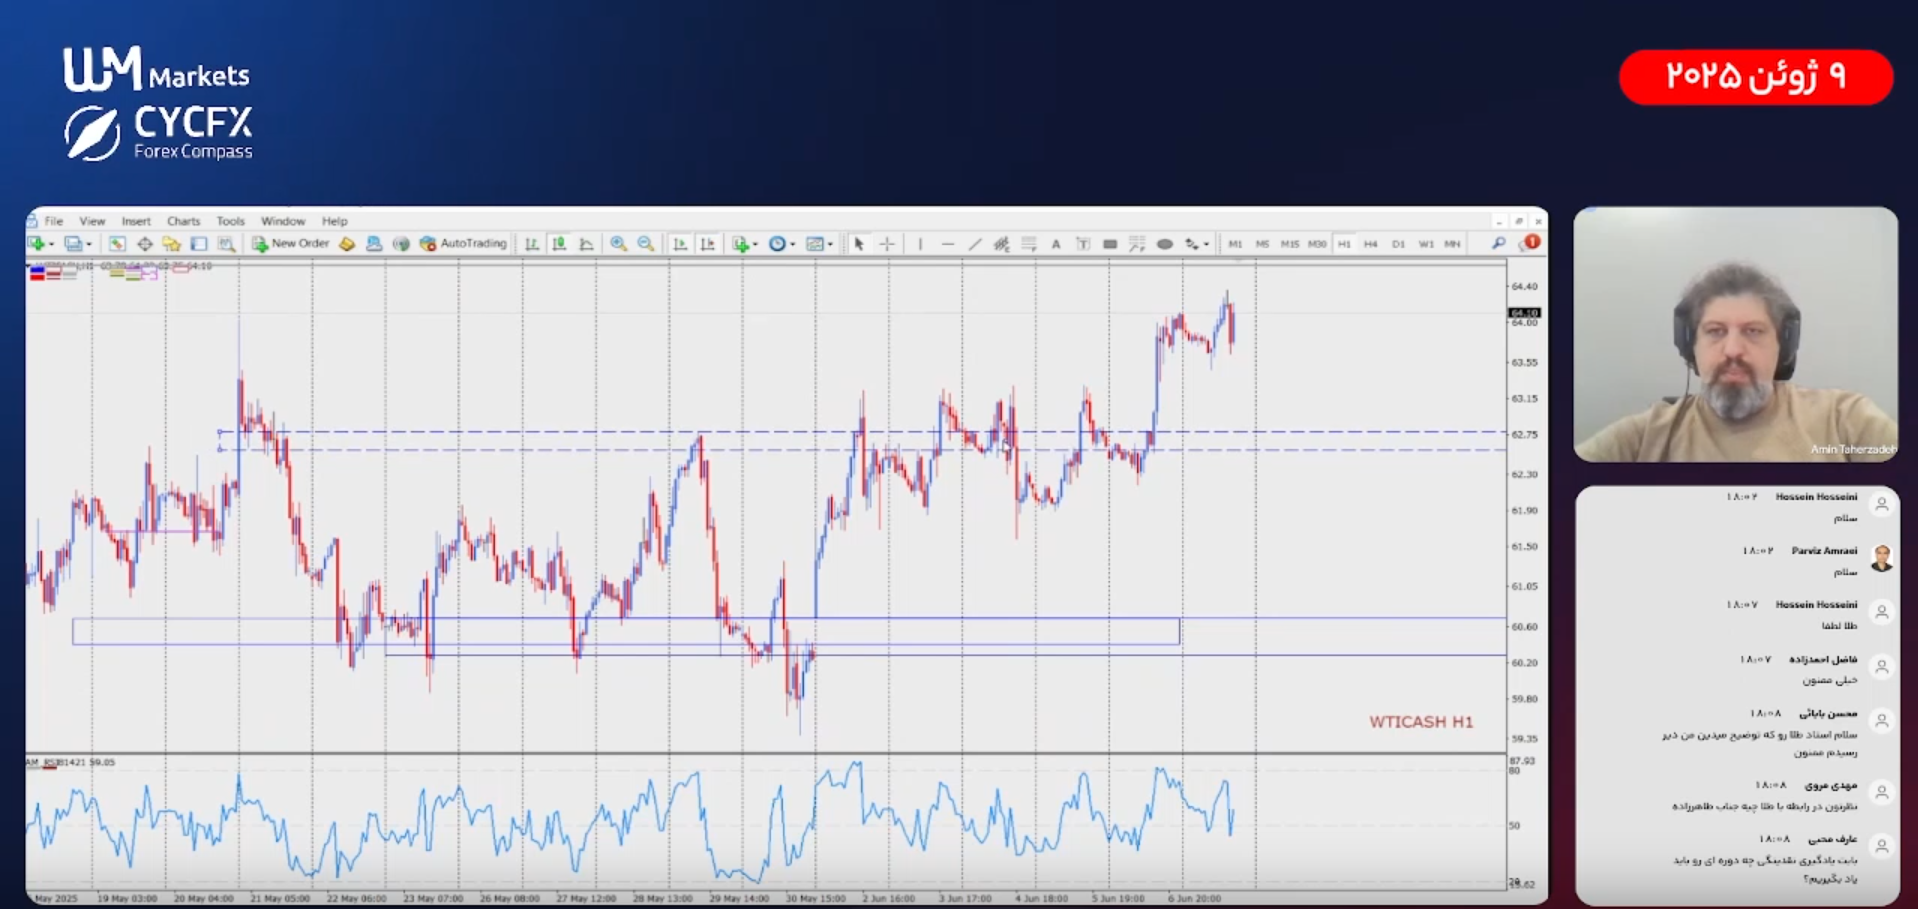Switch chart to candlestick display

[559, 244]
